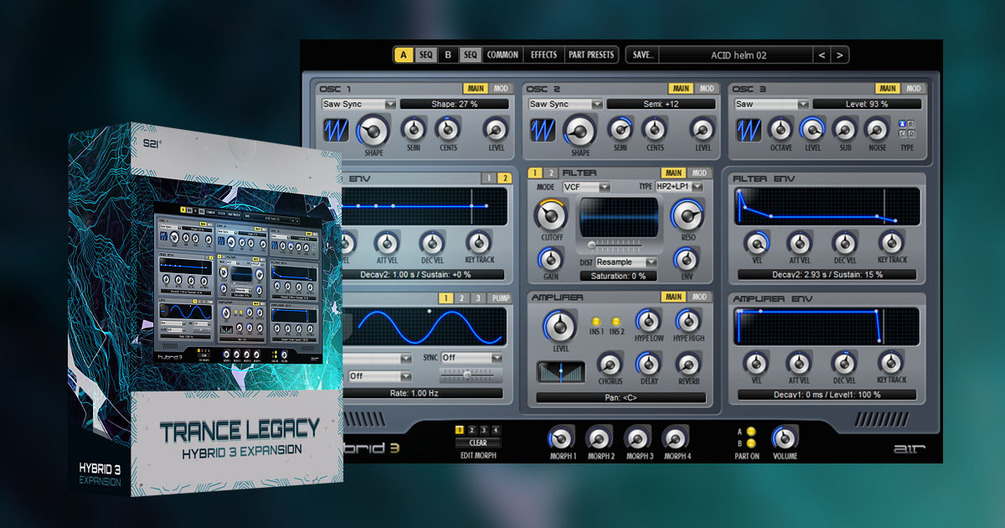Screen dimensions: 1005x528
Task: Toggle OSC 1 MOD view
Action: coord(501,88)
